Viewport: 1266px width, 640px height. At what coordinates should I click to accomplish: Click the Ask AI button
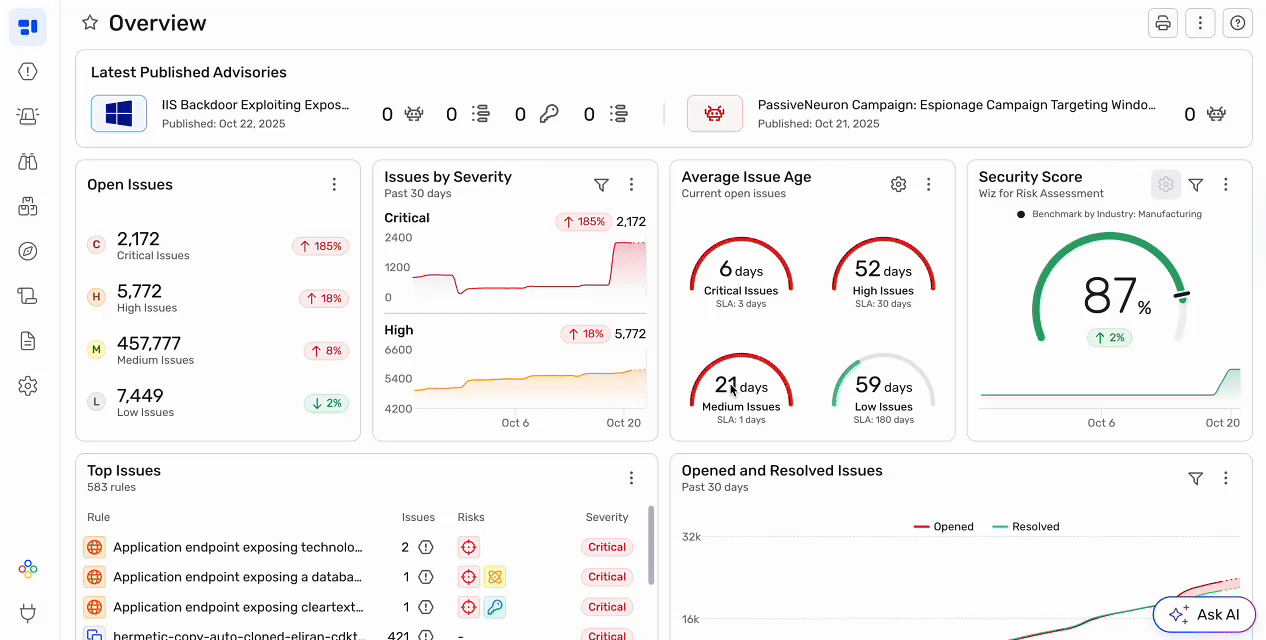tap(1203, 614)
